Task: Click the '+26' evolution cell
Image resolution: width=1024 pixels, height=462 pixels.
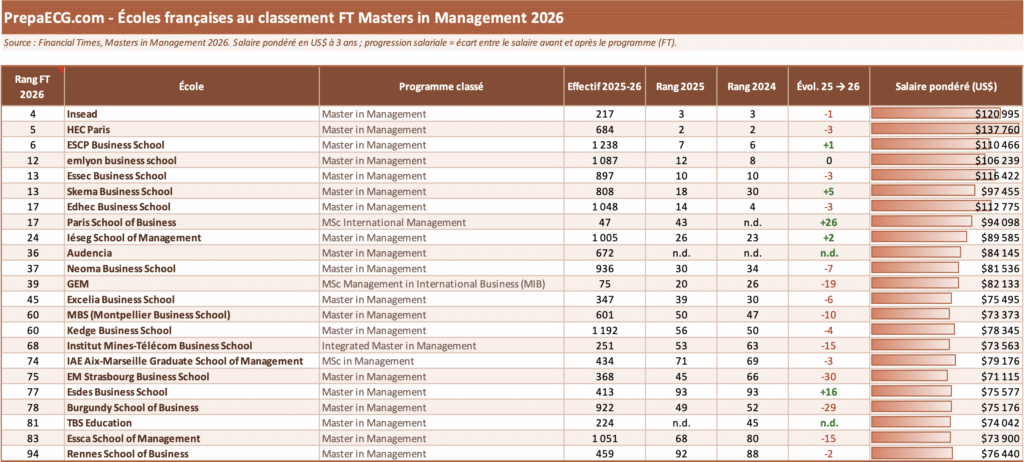Action: (x=829, y=222)
